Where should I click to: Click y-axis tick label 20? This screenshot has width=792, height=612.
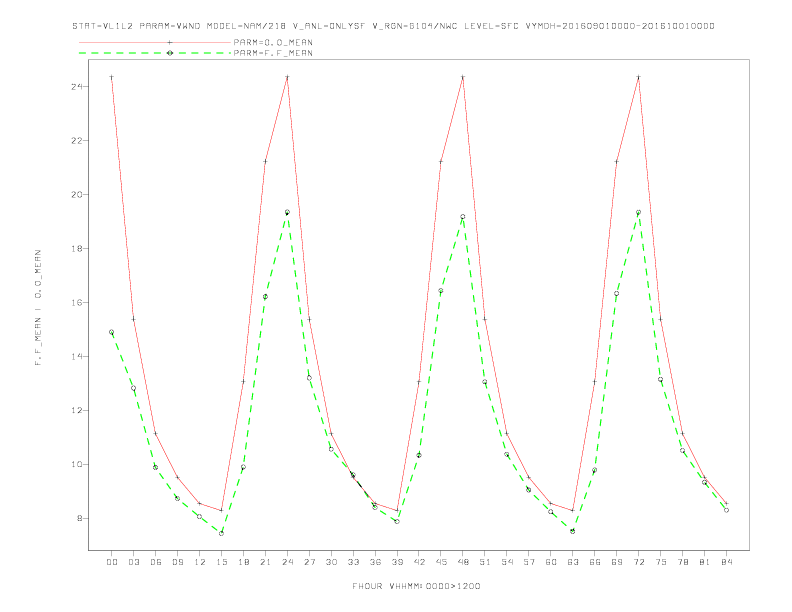pyautogui.click(x=77, y=194)
